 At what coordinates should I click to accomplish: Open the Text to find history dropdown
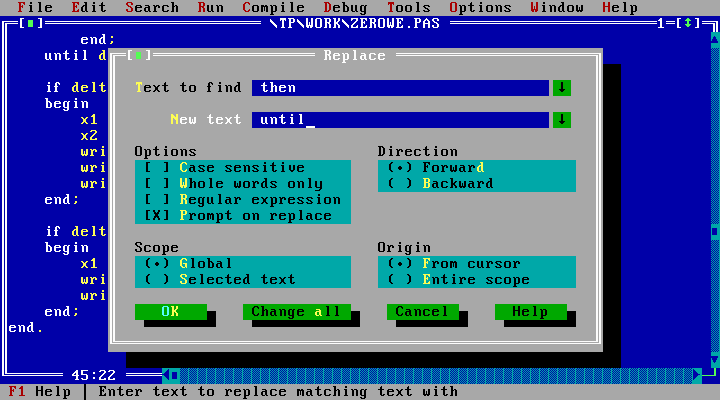562,88
